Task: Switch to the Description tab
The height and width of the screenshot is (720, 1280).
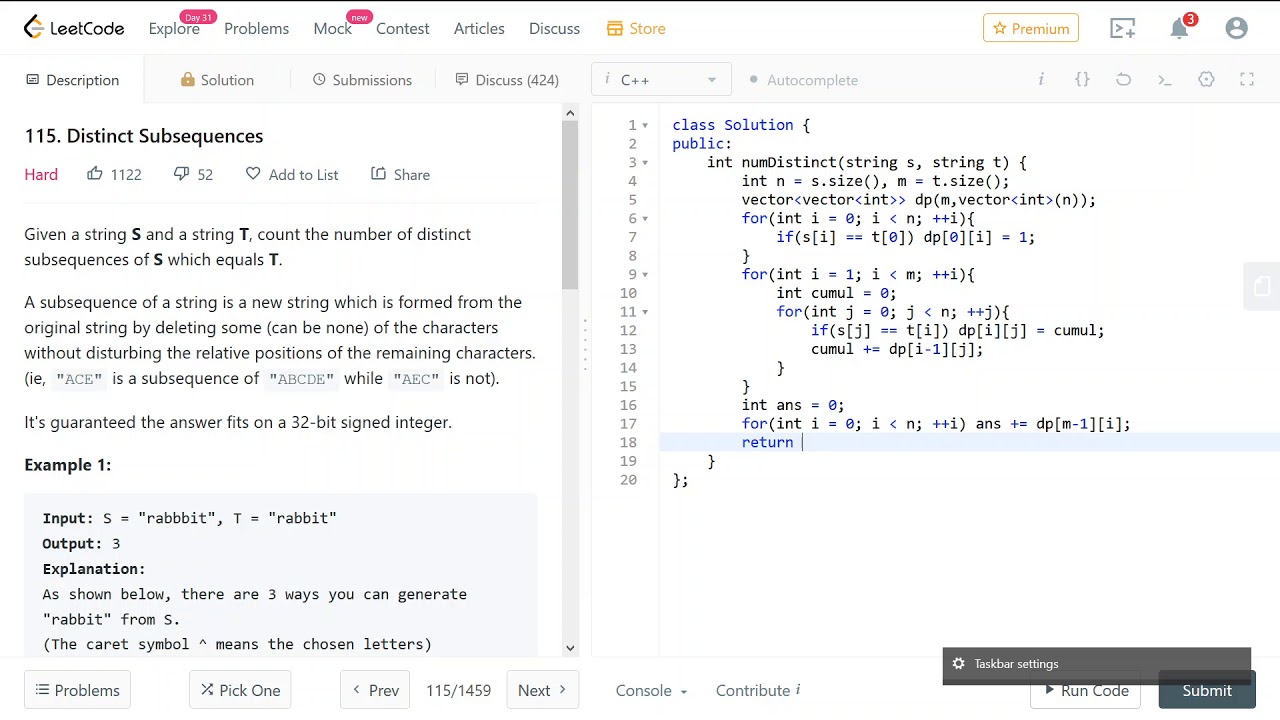Action: click(72, 80)
